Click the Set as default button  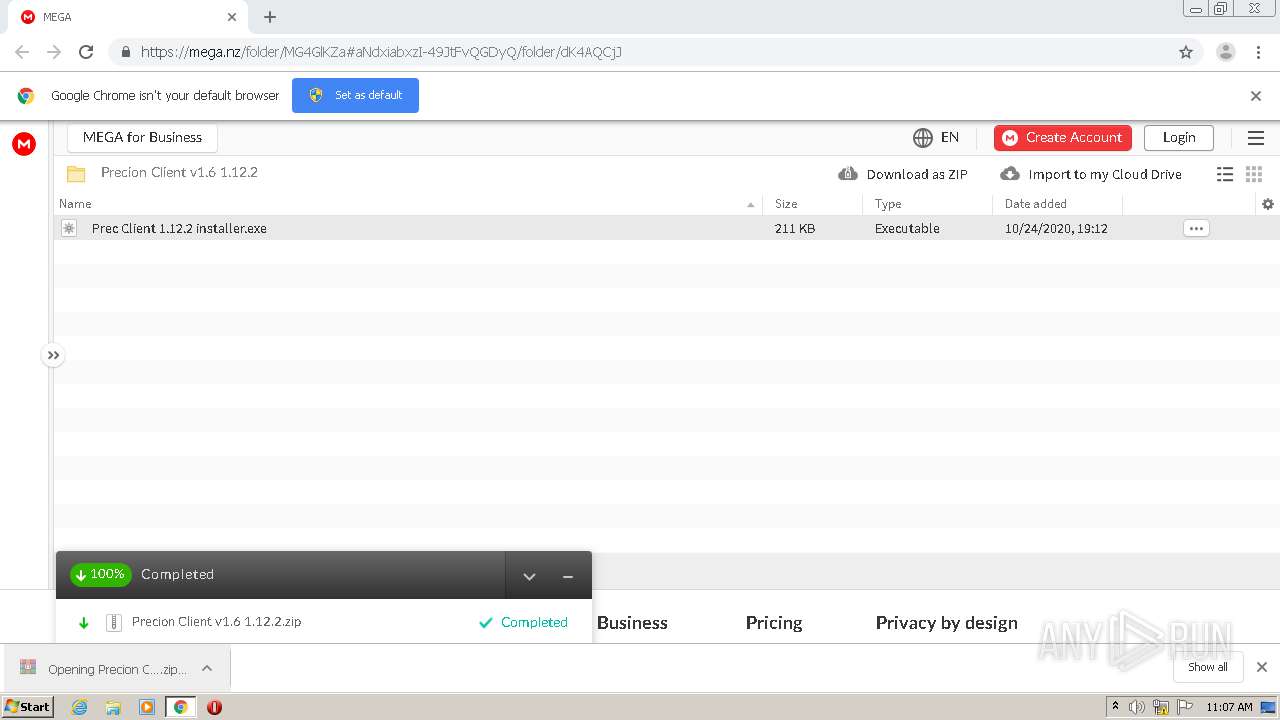pyautogui.click(x=355, y=95)
